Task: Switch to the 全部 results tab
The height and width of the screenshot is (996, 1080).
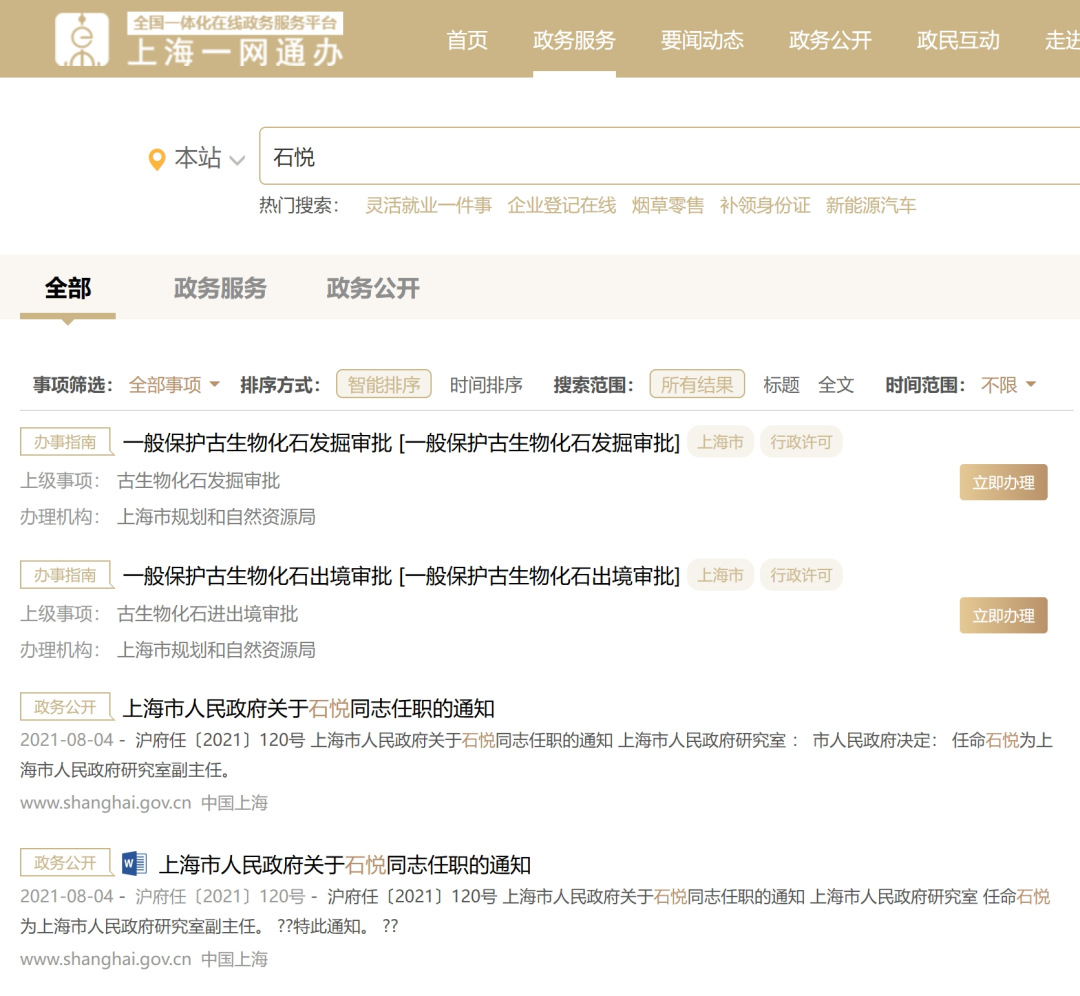Action: [x=68, y=288]
